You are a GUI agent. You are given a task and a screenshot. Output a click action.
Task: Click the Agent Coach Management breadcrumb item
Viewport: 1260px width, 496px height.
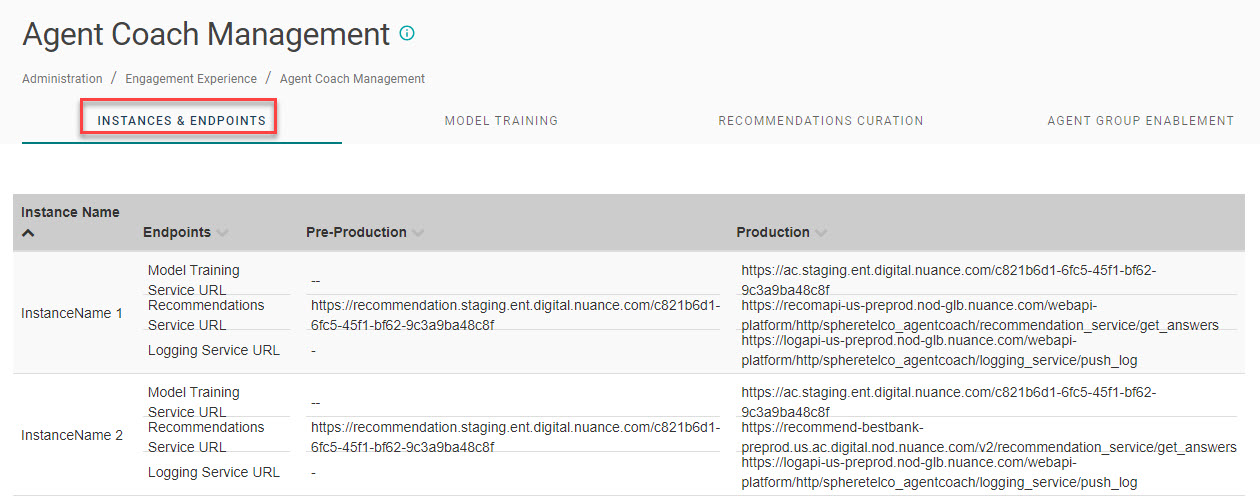tap(352, 78)
